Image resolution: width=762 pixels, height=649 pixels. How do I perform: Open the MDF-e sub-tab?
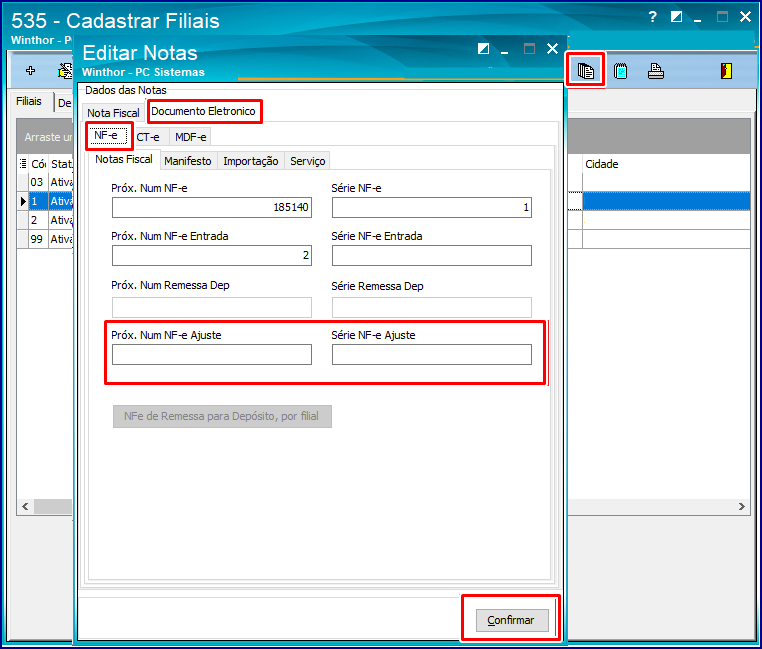[x=190, y=137]
